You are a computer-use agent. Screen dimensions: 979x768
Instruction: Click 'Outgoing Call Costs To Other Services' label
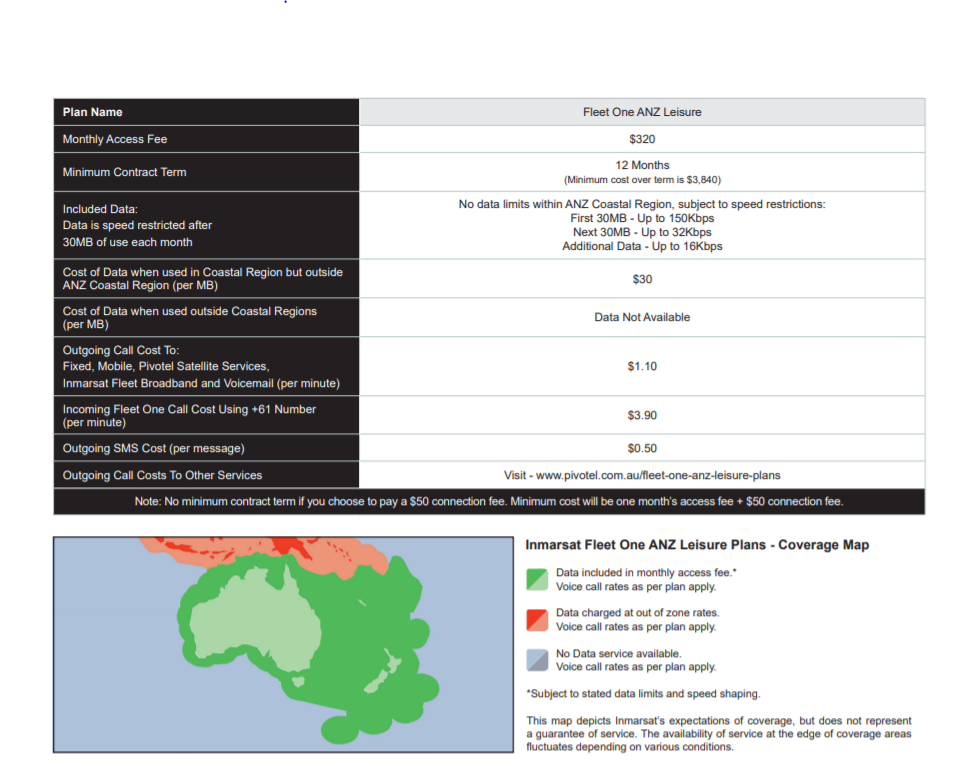pyautogui.click(x=162, y=475)
